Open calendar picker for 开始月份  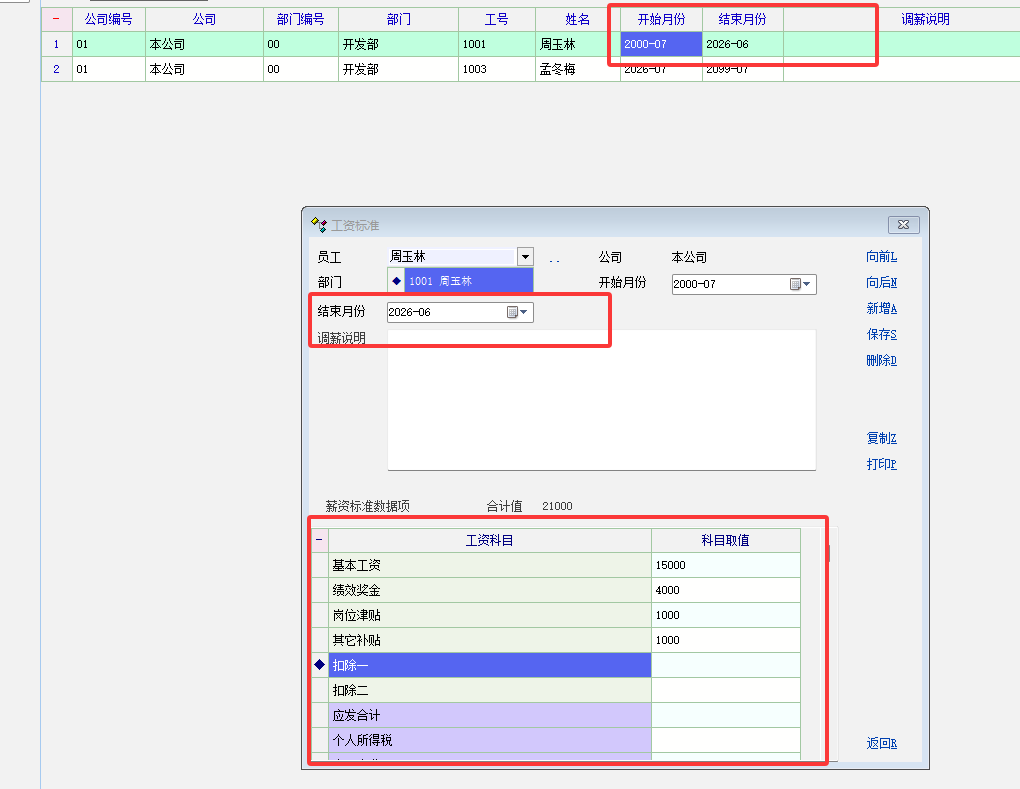tap(800, 284)
